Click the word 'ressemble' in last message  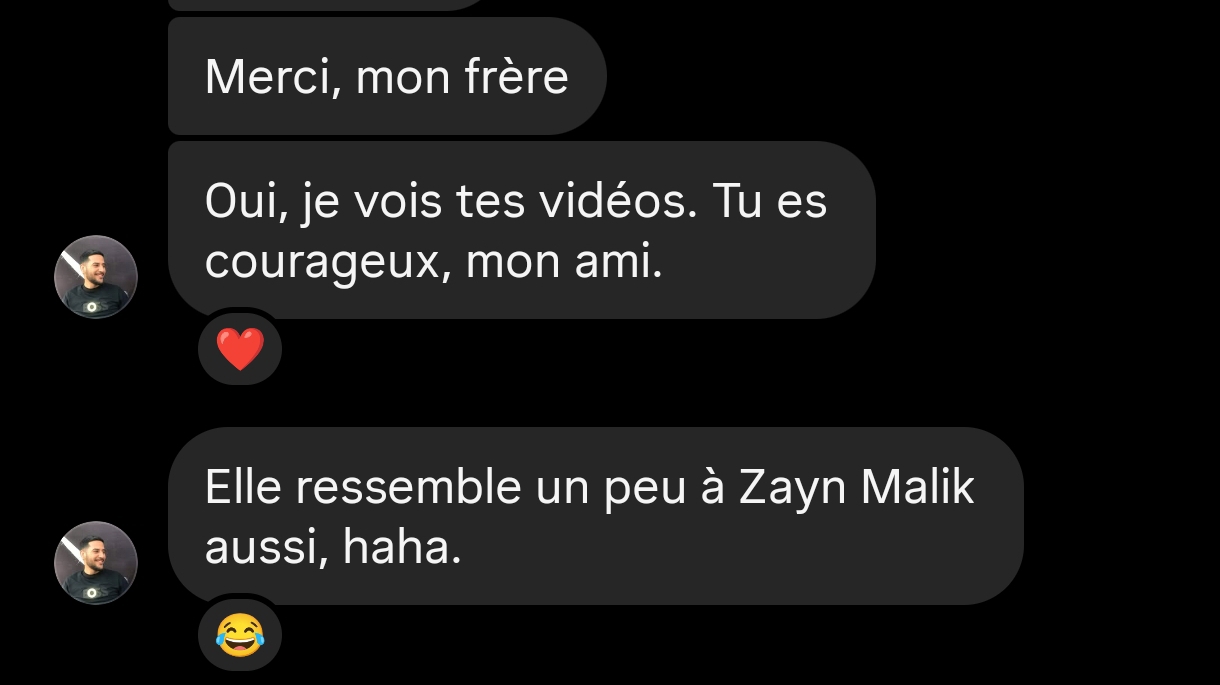[x=409, y=488]
